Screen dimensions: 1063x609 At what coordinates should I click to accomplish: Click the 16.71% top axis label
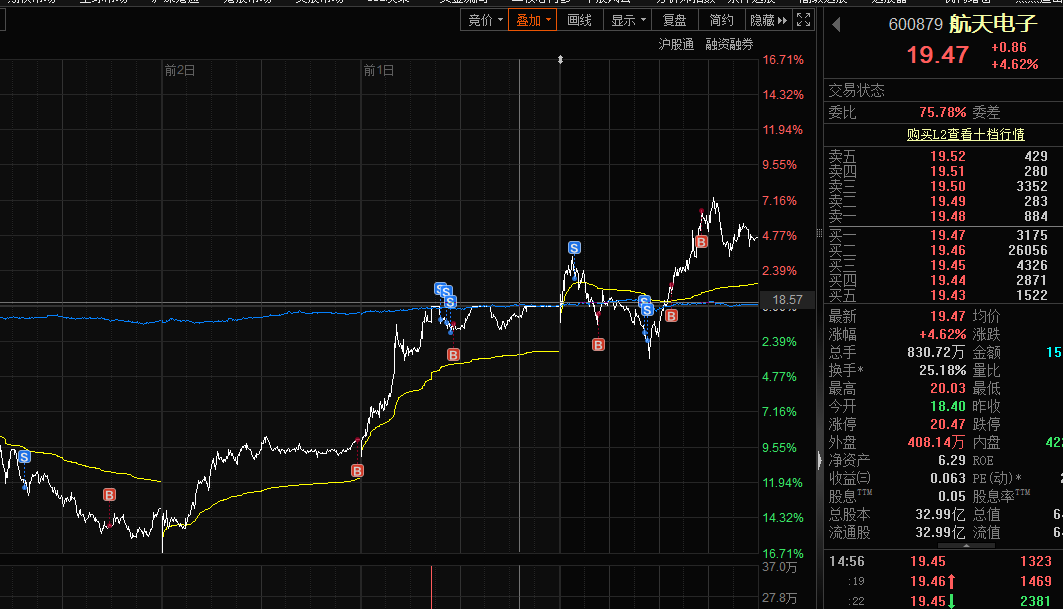[783, 60]
